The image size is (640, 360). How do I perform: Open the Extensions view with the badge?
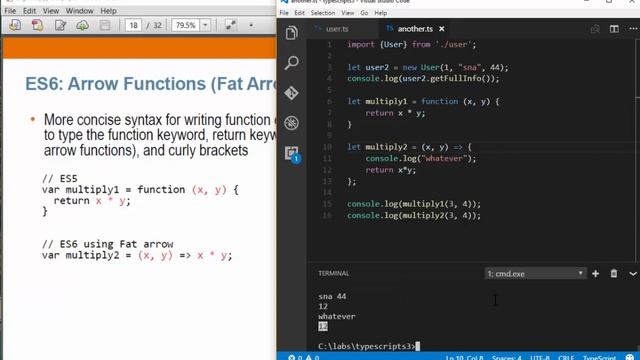pyautogui.click(x=292, y=154)
